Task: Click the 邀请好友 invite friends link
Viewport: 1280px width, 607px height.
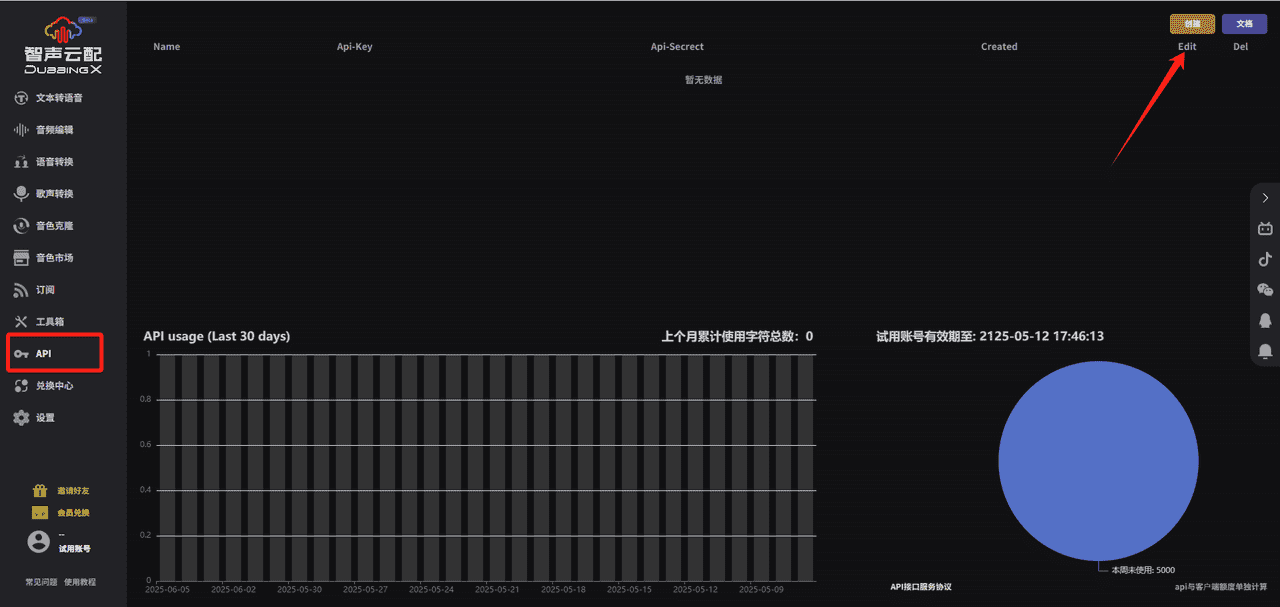Action: (x=72, y=491)
